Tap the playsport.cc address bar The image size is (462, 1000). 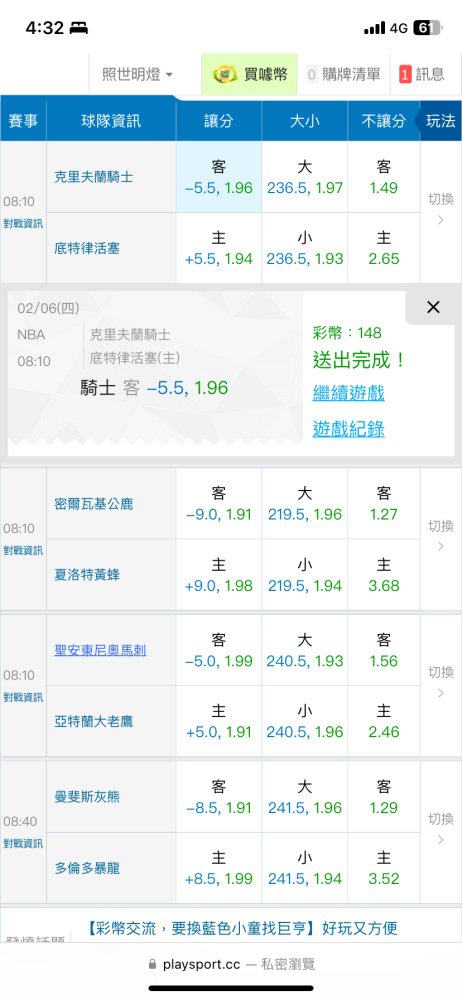pyautogui.click(x=231, y=964)
